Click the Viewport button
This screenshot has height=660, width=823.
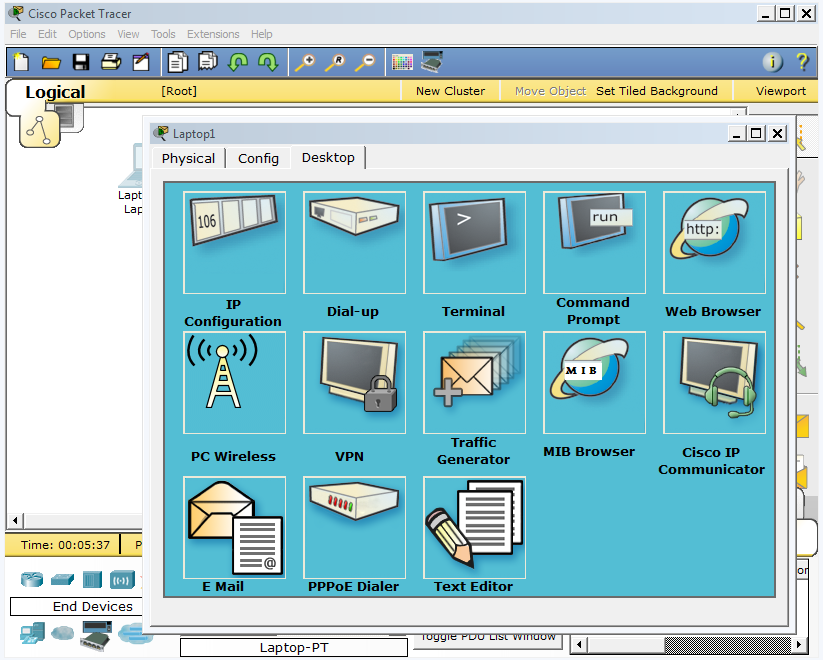(x=780, y=91)
